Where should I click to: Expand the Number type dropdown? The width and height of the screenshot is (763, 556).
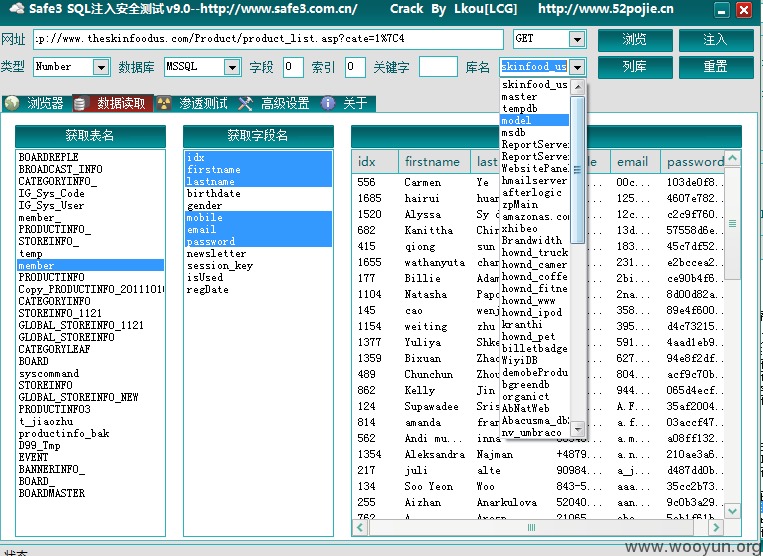tap(101, 67)
